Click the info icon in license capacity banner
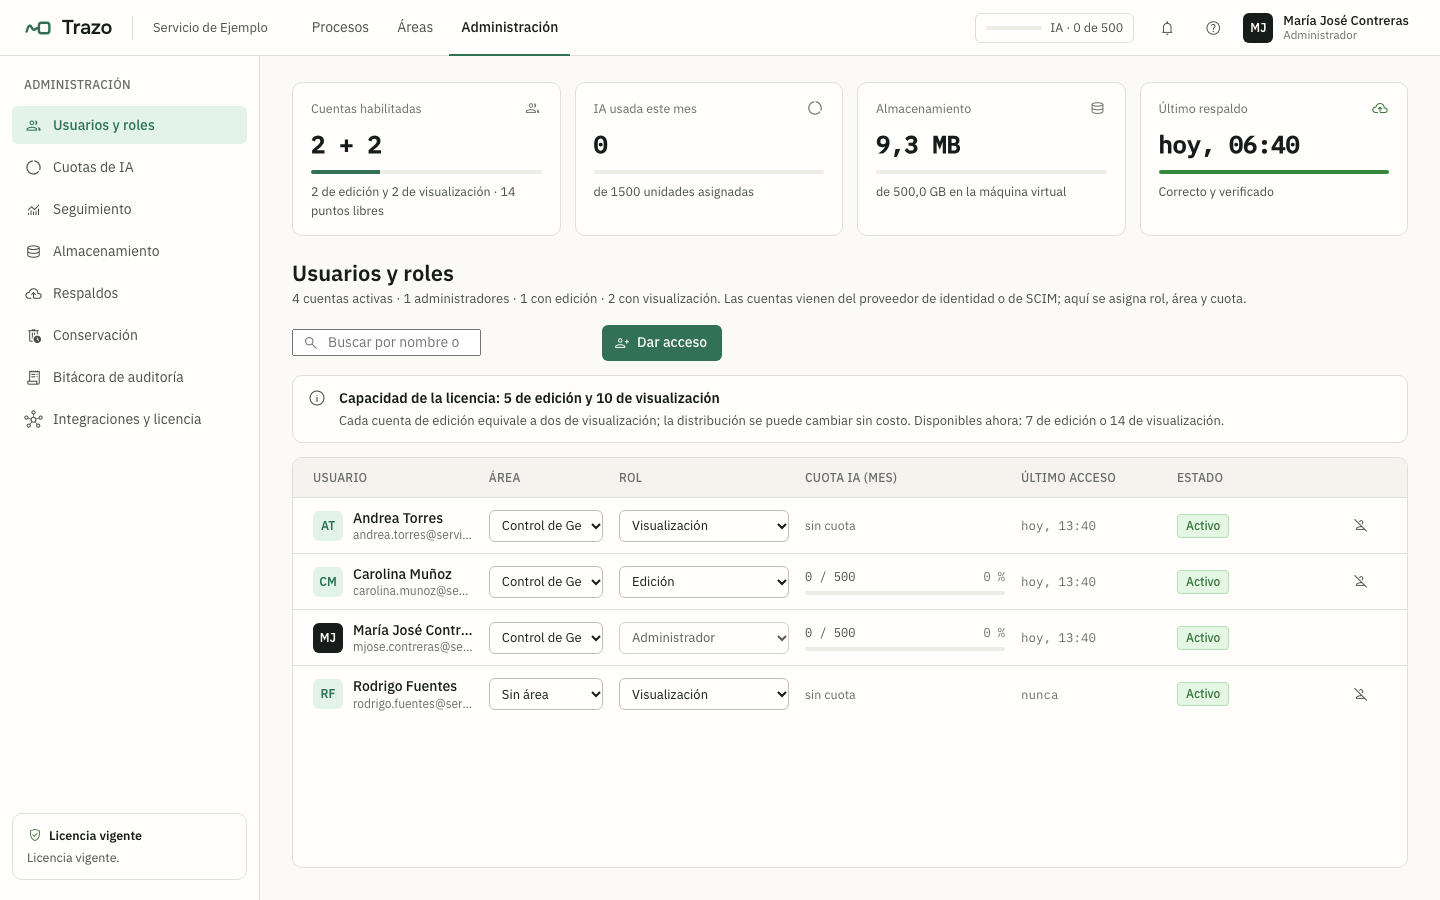This screenshot has height=900, width=1440. [317, 398]
